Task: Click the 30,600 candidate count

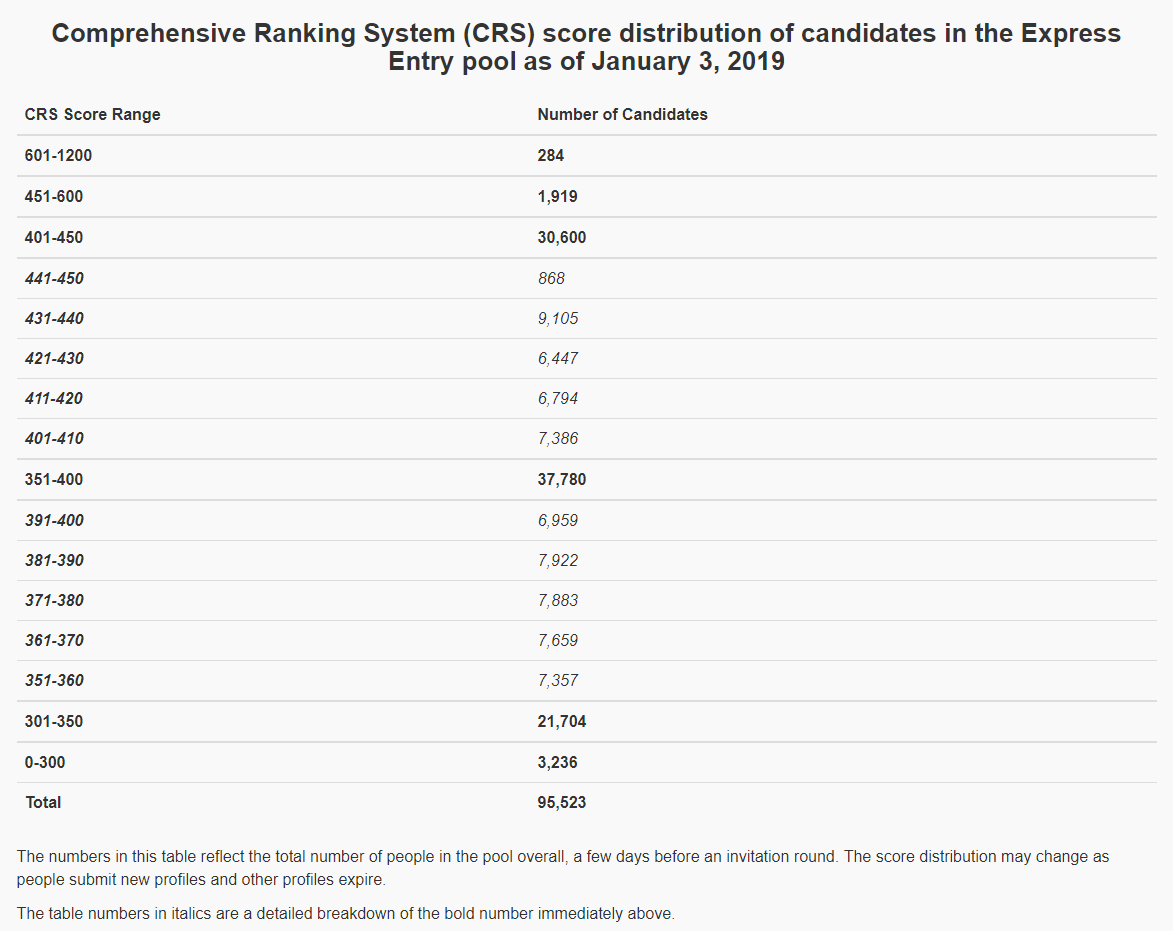Action: click(562, 238)
